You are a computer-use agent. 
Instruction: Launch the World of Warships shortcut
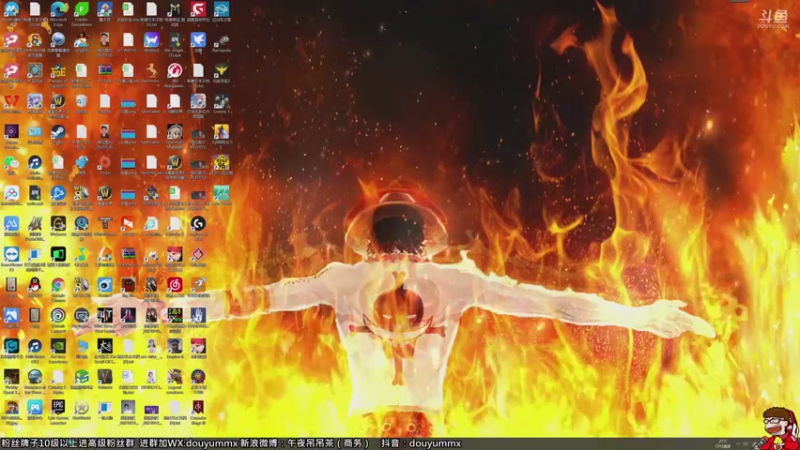point(175,71)
